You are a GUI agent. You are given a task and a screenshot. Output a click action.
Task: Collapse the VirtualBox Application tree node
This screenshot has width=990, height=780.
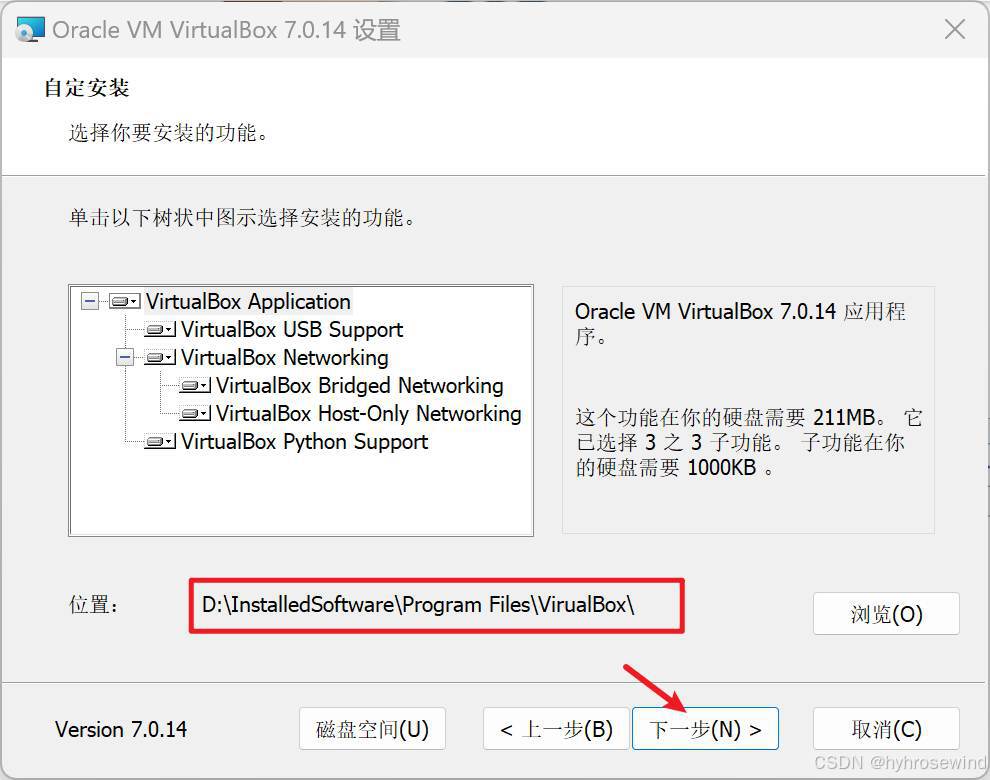tap(90, 301)
